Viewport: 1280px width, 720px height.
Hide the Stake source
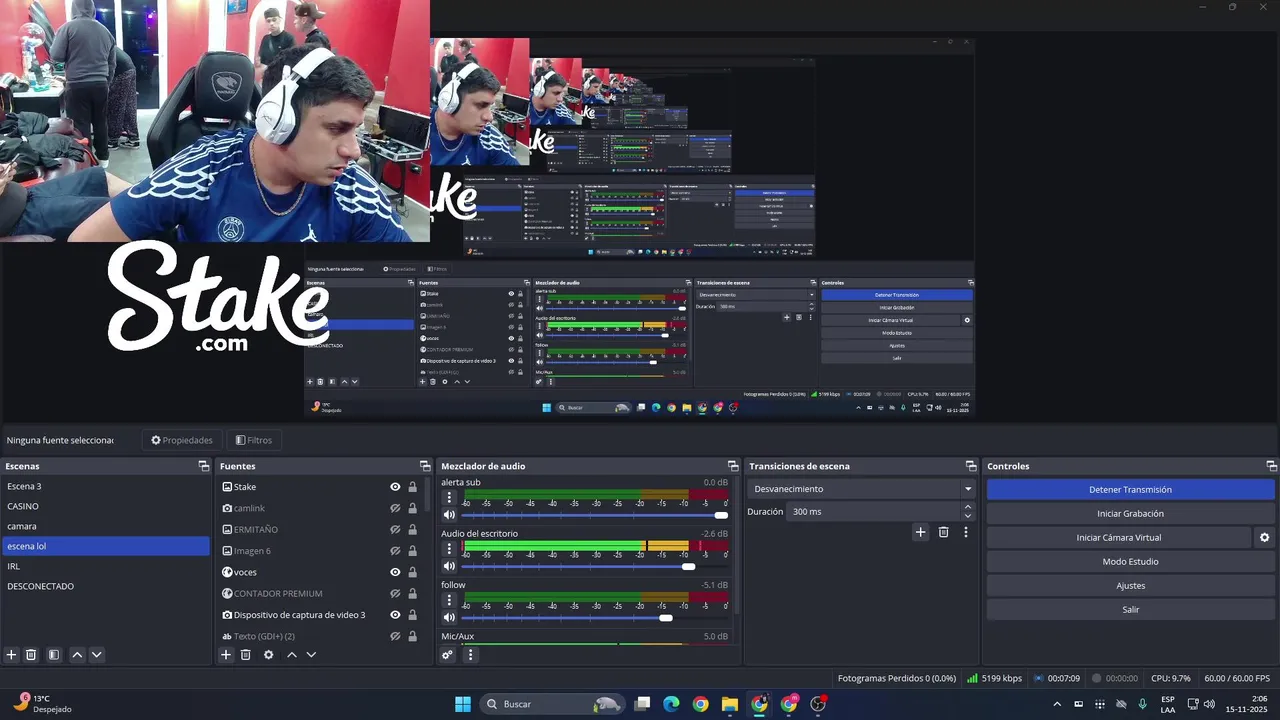pyautogui.click(x=395, y=487)
